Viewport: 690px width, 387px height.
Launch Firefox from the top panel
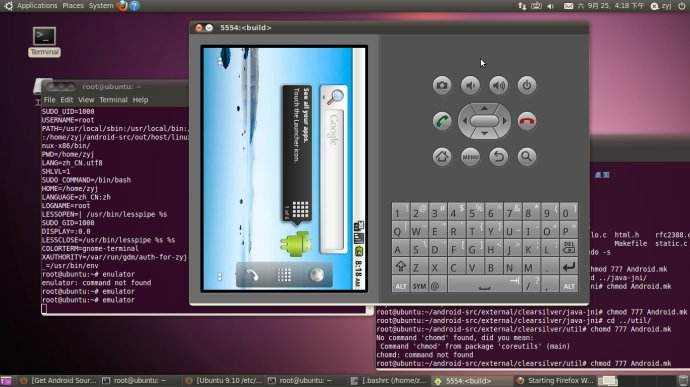tap(122, 6)
